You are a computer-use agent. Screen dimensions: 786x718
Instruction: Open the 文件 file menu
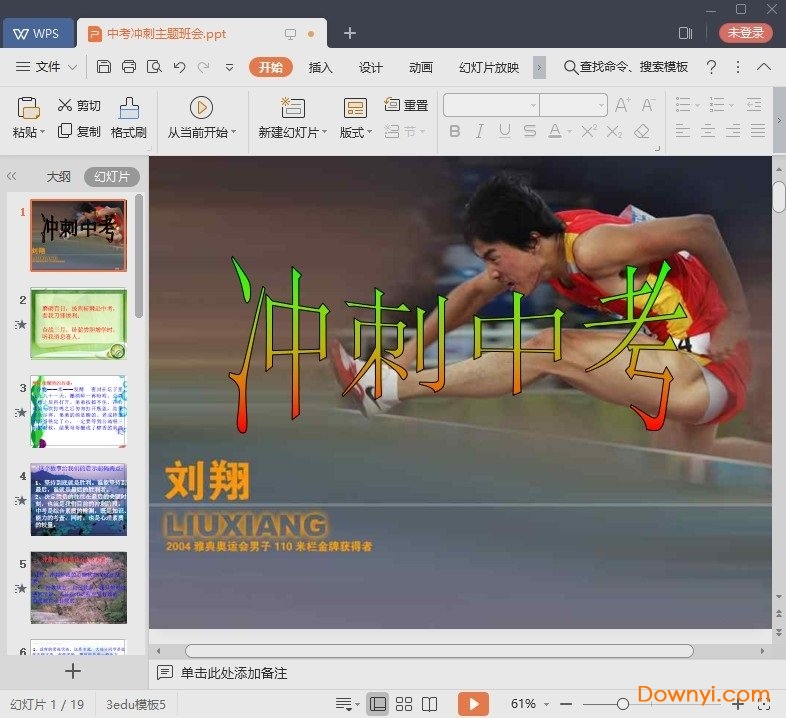click(46, 67)
